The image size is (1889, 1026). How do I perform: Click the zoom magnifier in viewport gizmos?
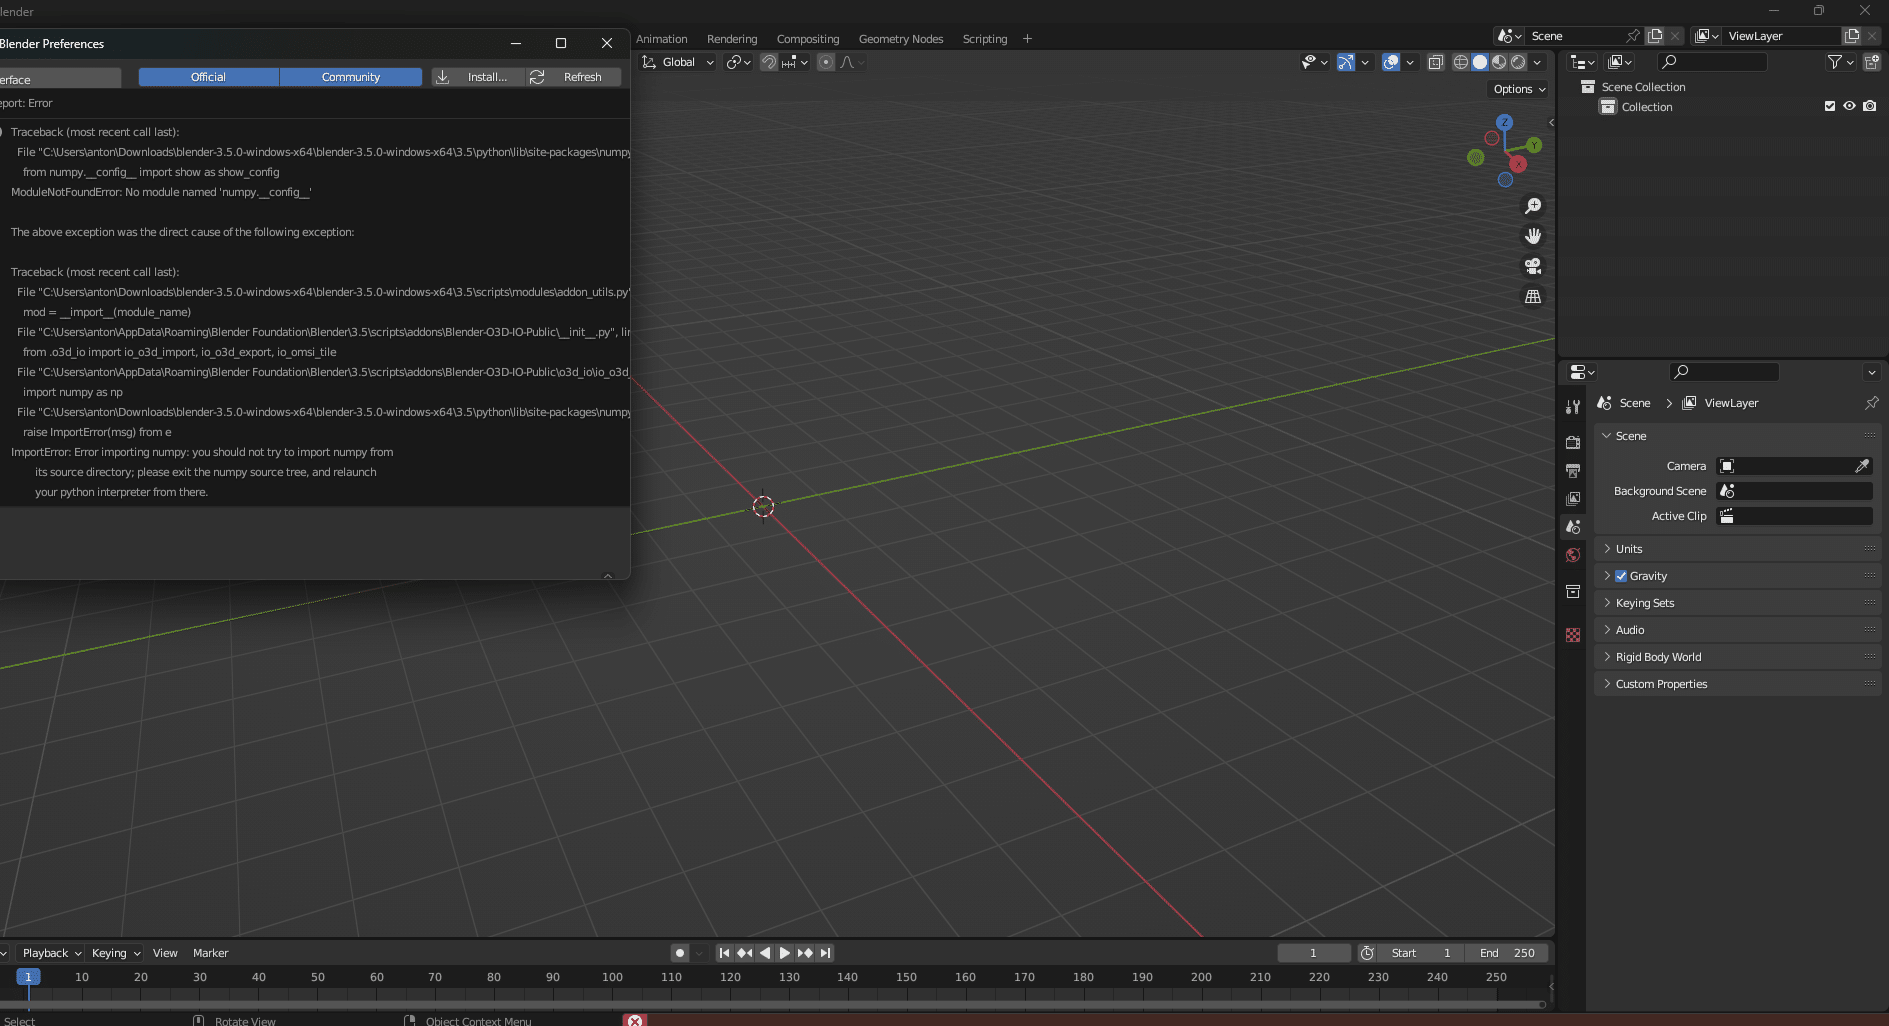(1532, 206)
